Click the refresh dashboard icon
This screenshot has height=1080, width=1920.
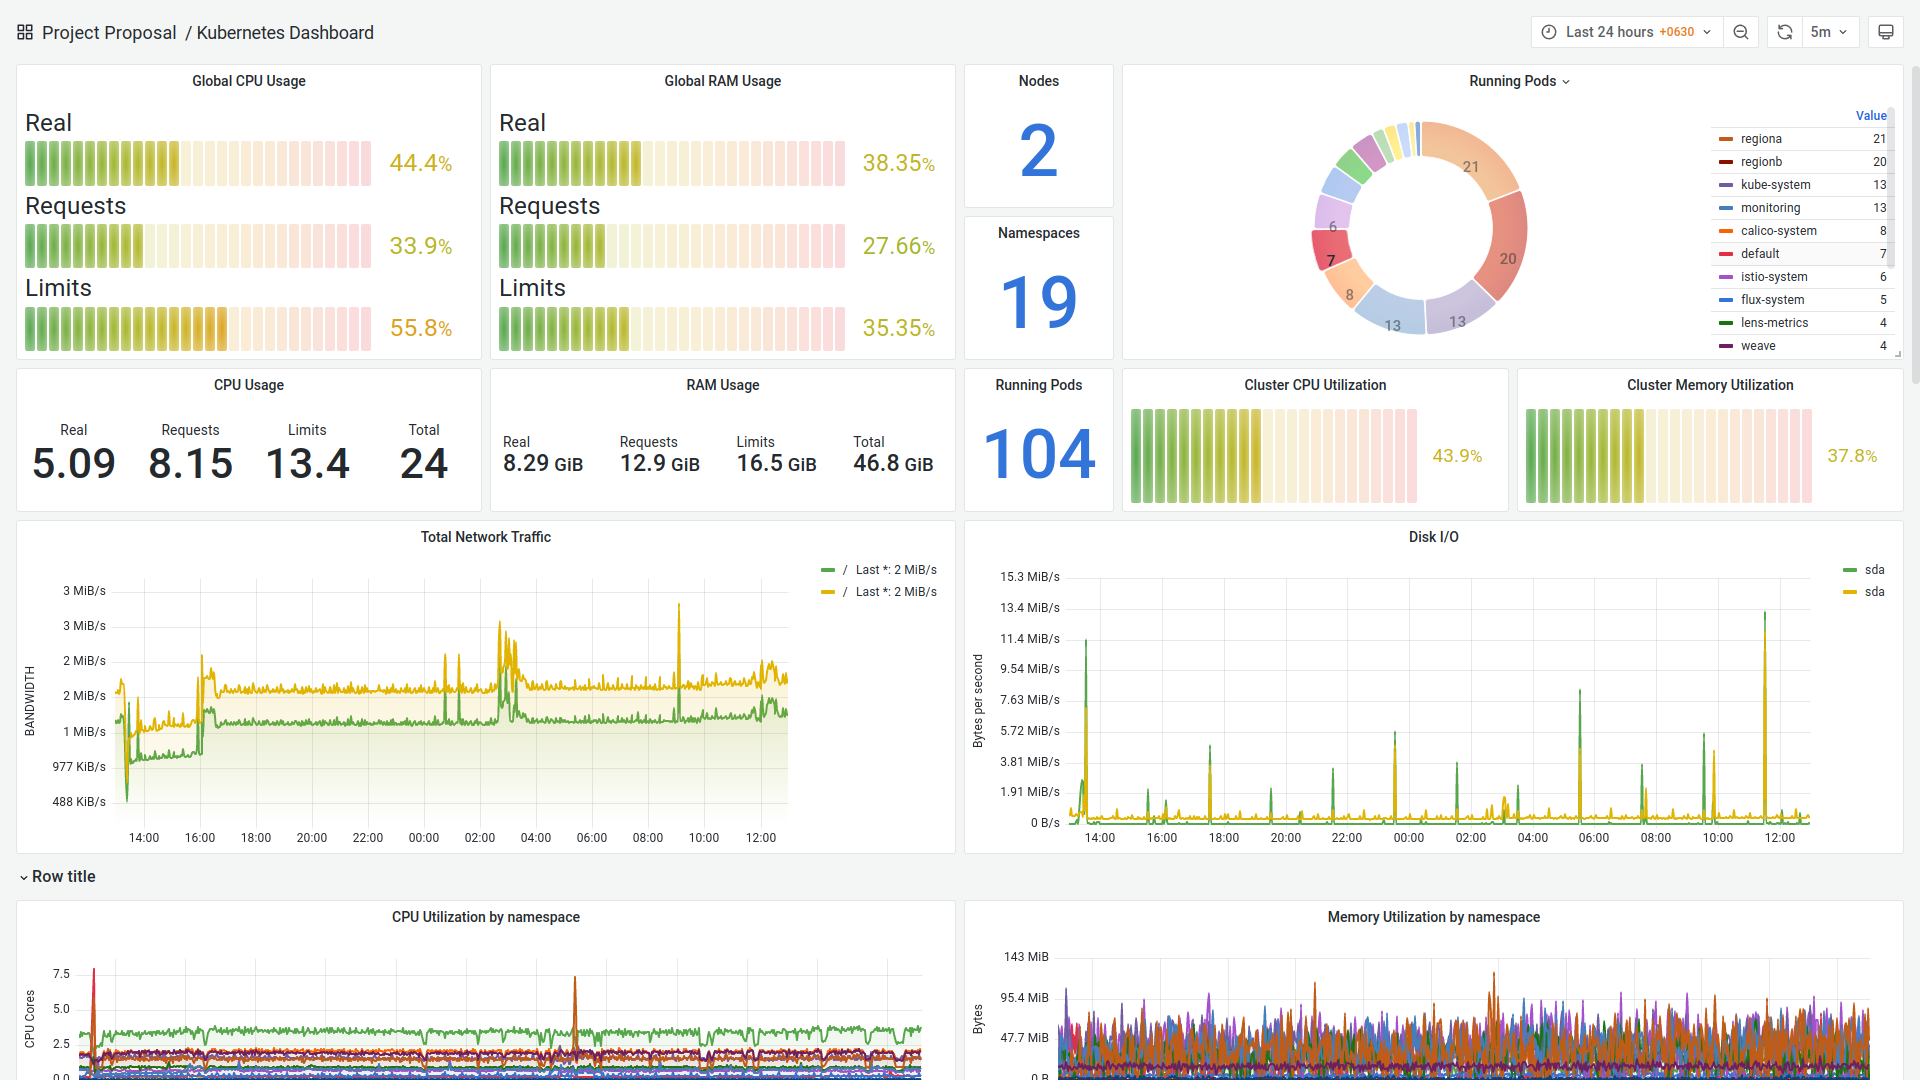1785,32
